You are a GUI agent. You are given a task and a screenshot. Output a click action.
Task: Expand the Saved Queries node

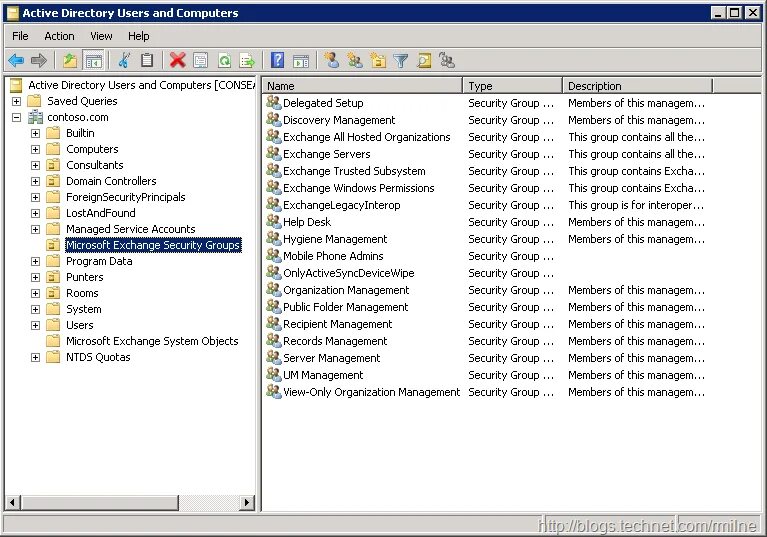(17, 101)
